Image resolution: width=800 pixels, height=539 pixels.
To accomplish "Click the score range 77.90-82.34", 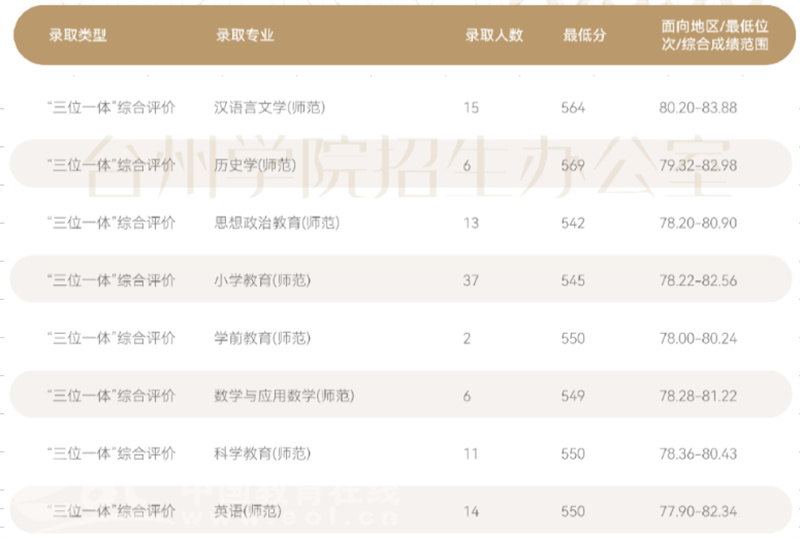I will click(698, 511).
